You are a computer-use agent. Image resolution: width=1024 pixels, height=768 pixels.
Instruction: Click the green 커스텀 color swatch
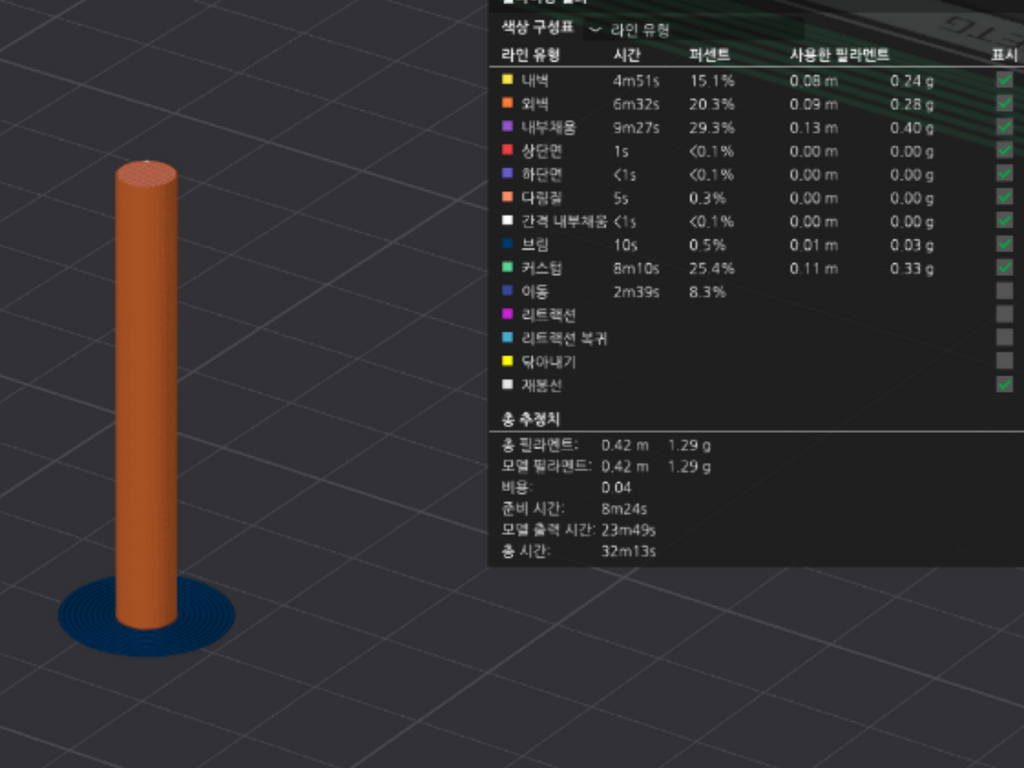tap(507, 268)
